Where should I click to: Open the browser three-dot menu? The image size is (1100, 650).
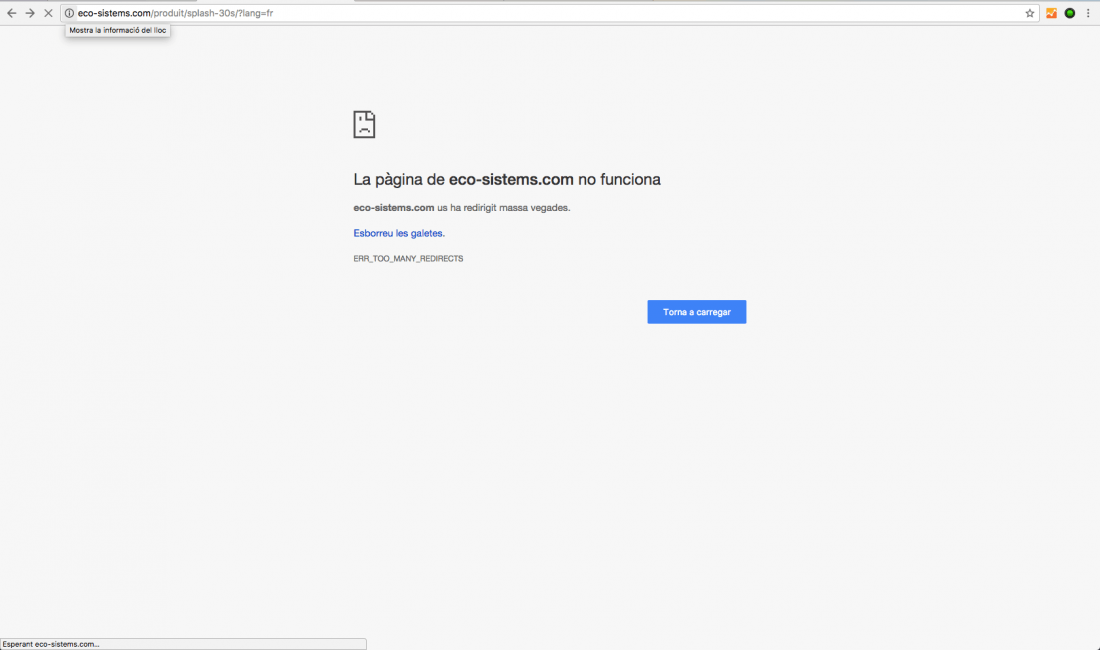pyautogui.click(x=1088, y=13)
